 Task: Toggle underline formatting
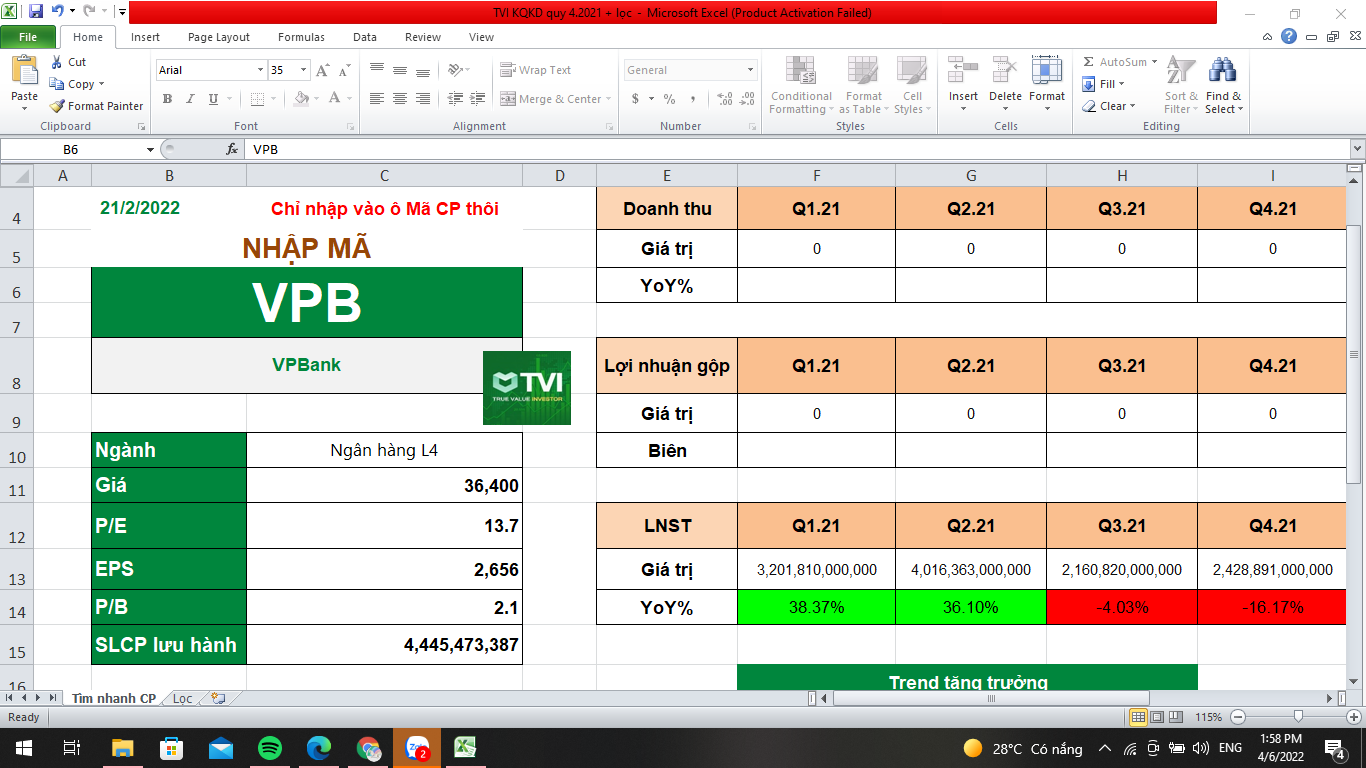pyautogui.click(x=213, y=99)
